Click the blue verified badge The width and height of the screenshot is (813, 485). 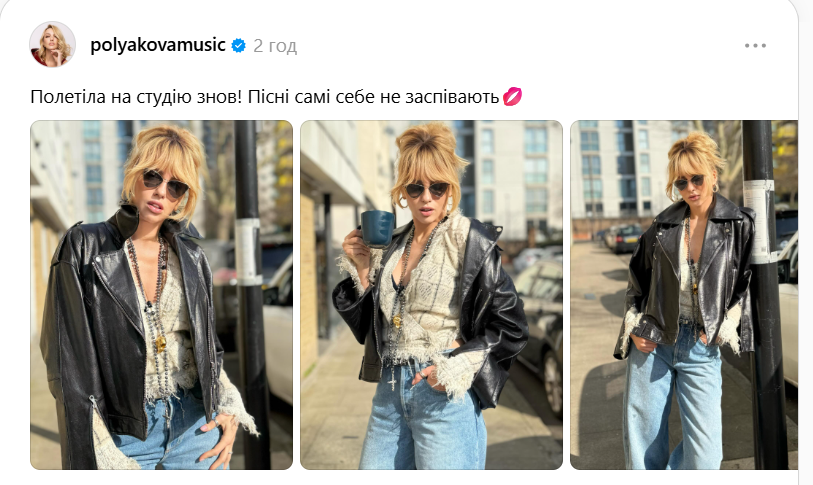coord(239,46)
